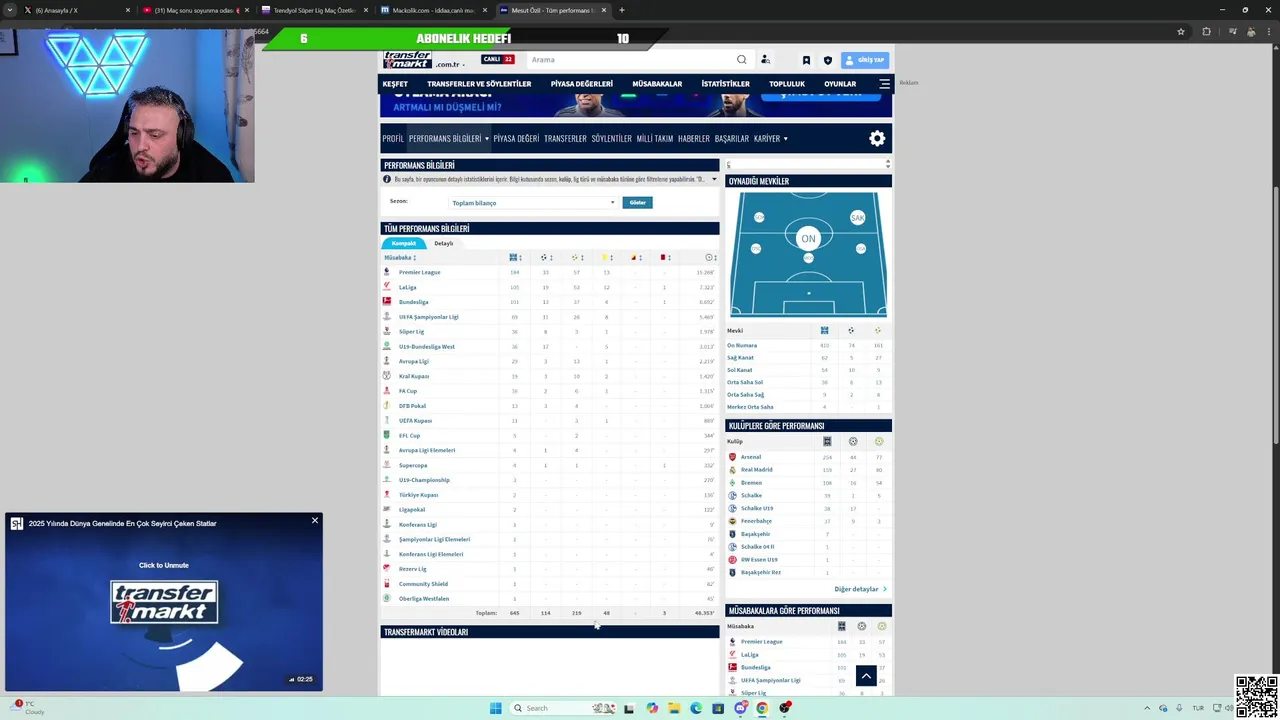This screenshot has height=720, width=1280.
Task: Open a new browser tab
Action: coord(622,10)
